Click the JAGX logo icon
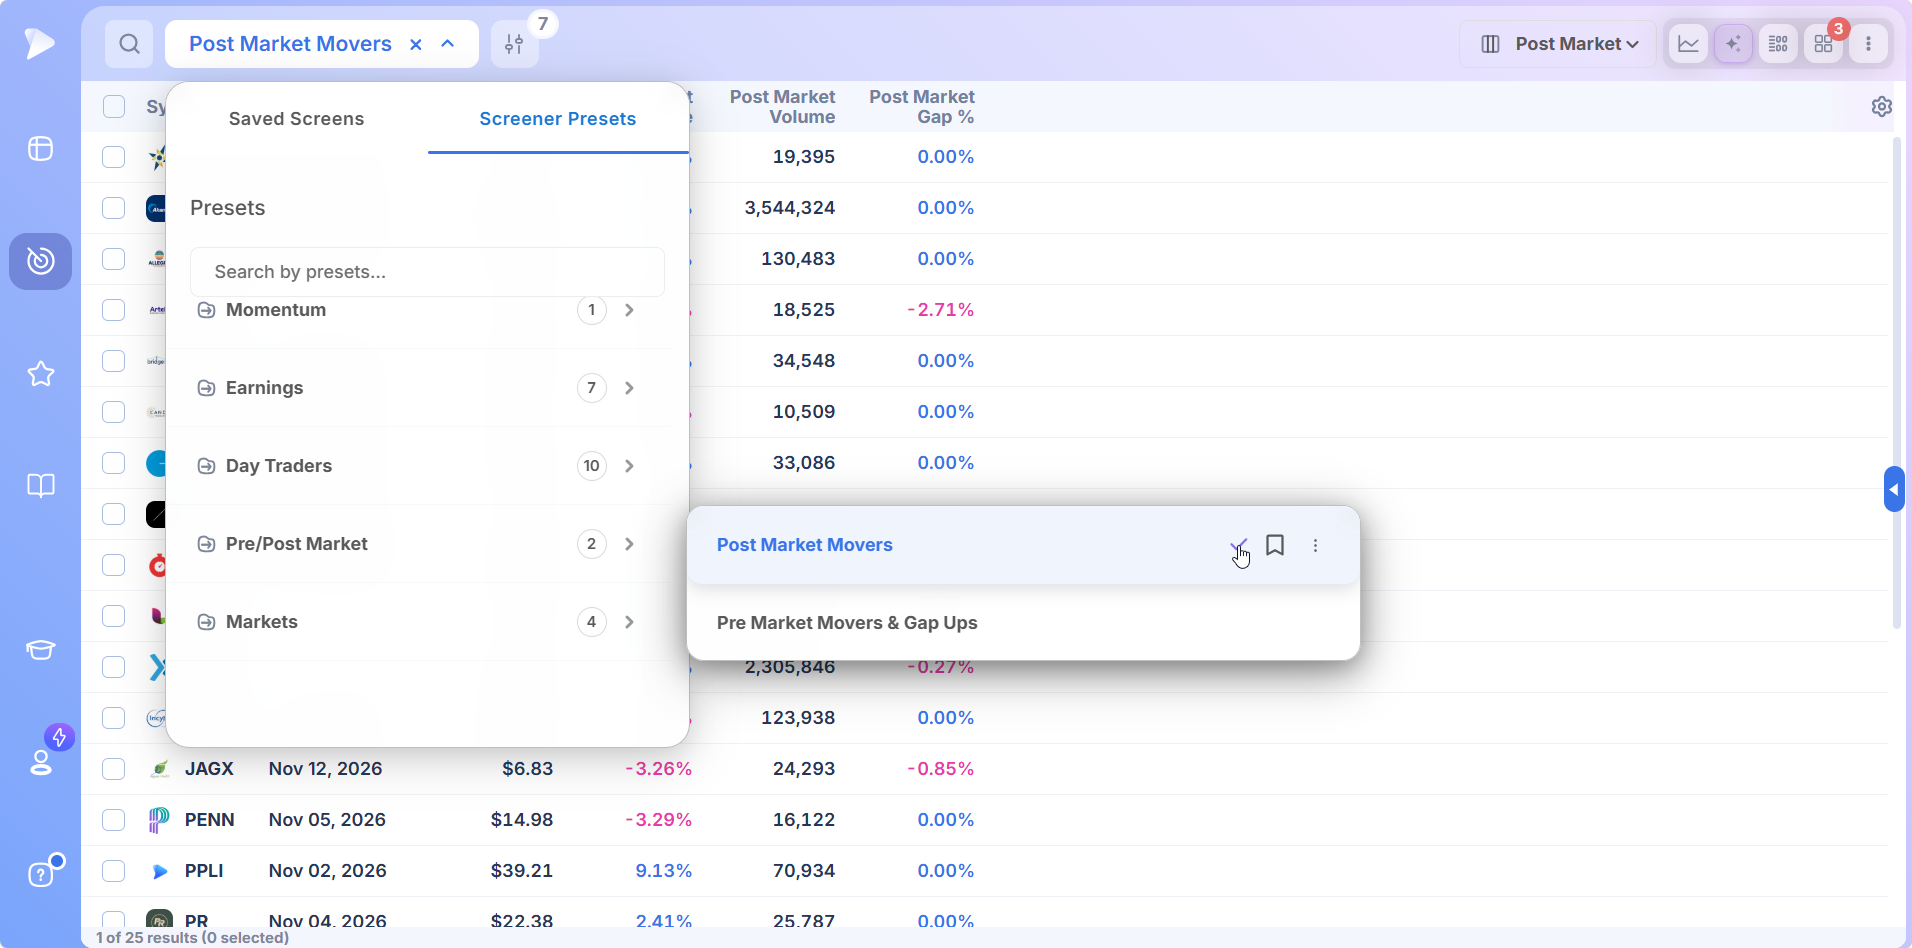The height and width of the screenshot is (948, 1912). (x=159, y=769)
